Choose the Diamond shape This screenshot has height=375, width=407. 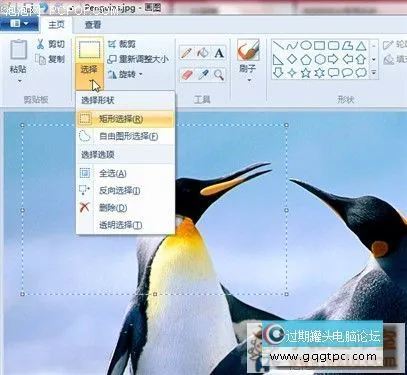click(292, 59)
